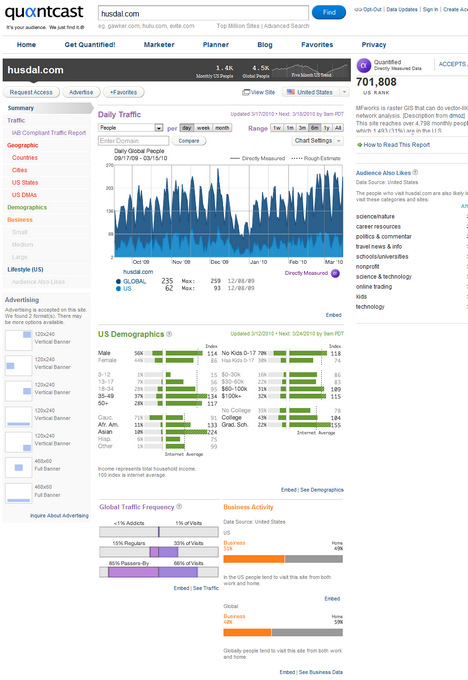Open the People metric dropdown

coord(131,128)
